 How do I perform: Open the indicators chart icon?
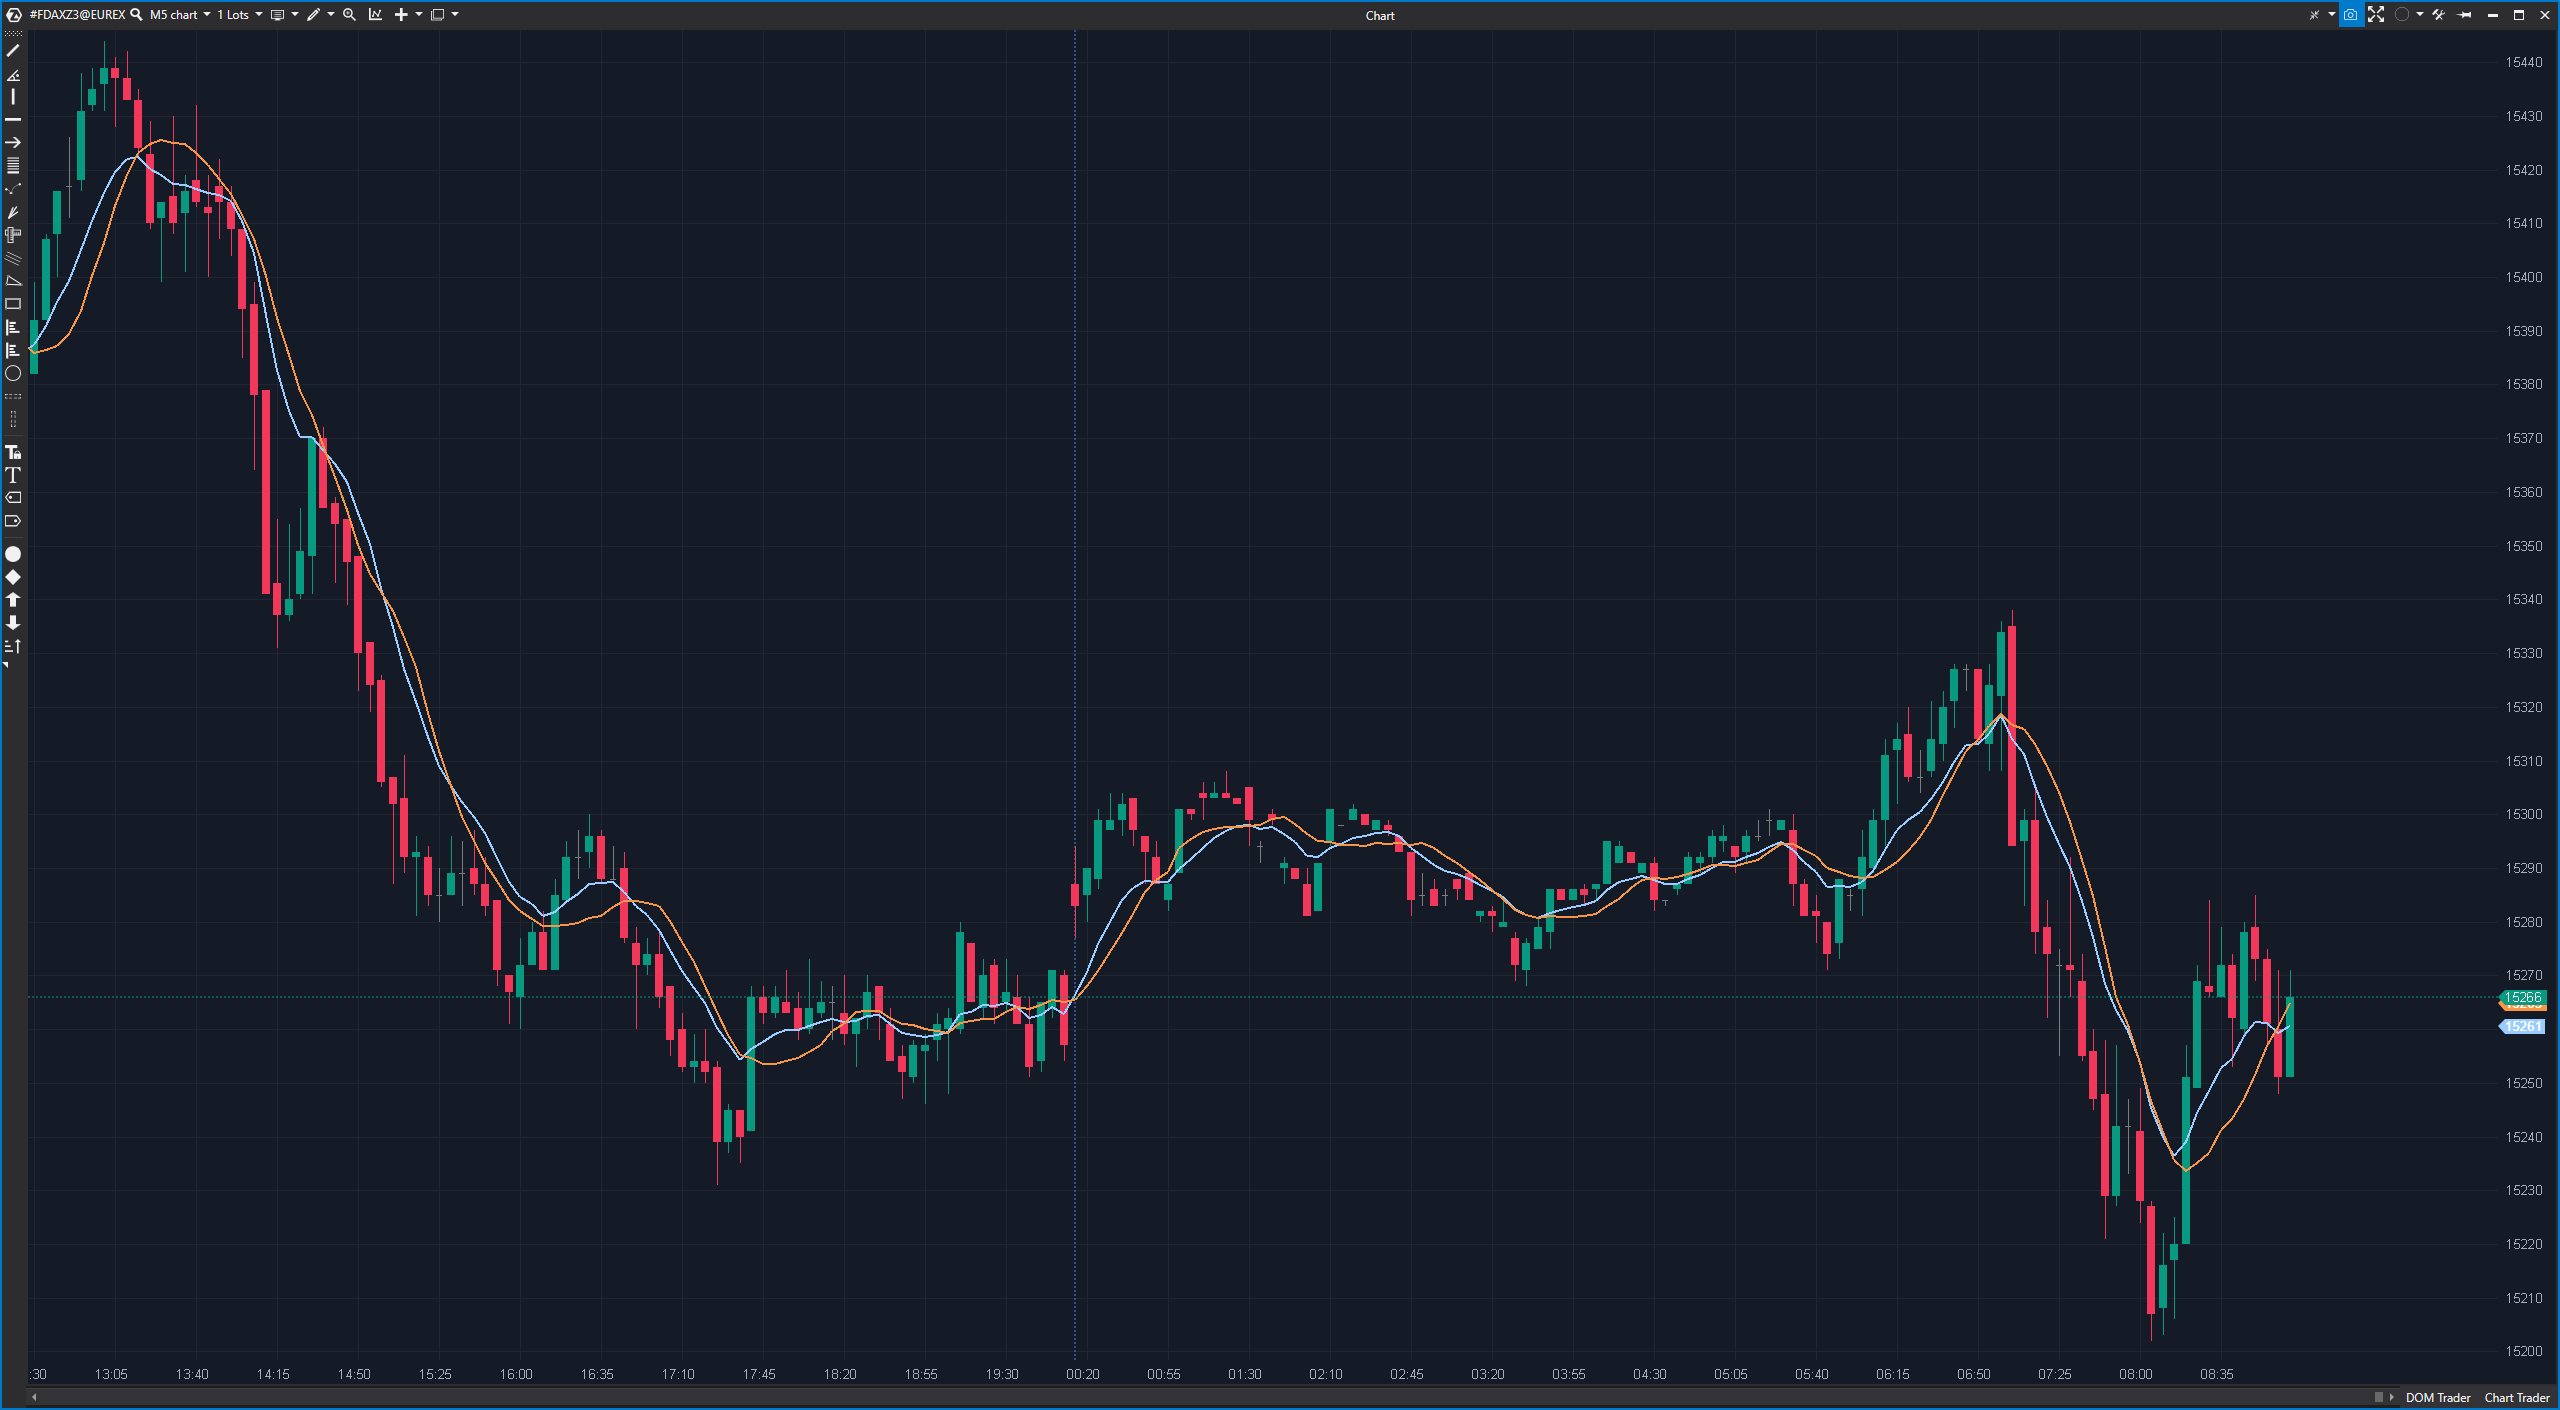point(375,15)
